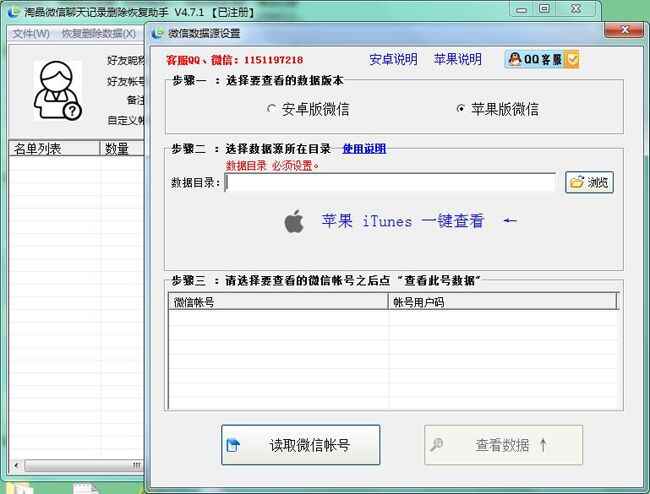Image resolution: width=650 pixels, height=494 pixels.
Task: Open the 恢复删除数据 menu
Action: point(95,33)
